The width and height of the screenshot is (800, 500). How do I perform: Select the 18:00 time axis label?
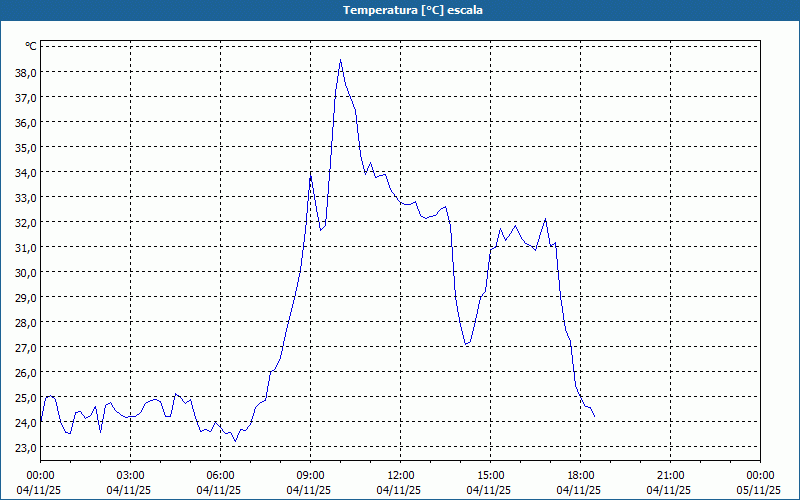(580, 474)
